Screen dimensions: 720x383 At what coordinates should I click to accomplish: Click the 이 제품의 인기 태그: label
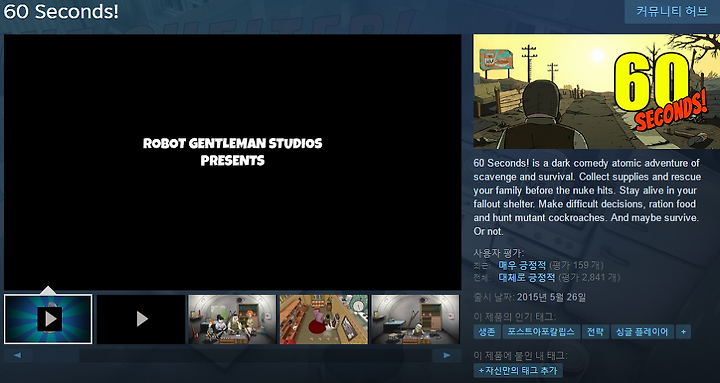click(x=515, y=316)
